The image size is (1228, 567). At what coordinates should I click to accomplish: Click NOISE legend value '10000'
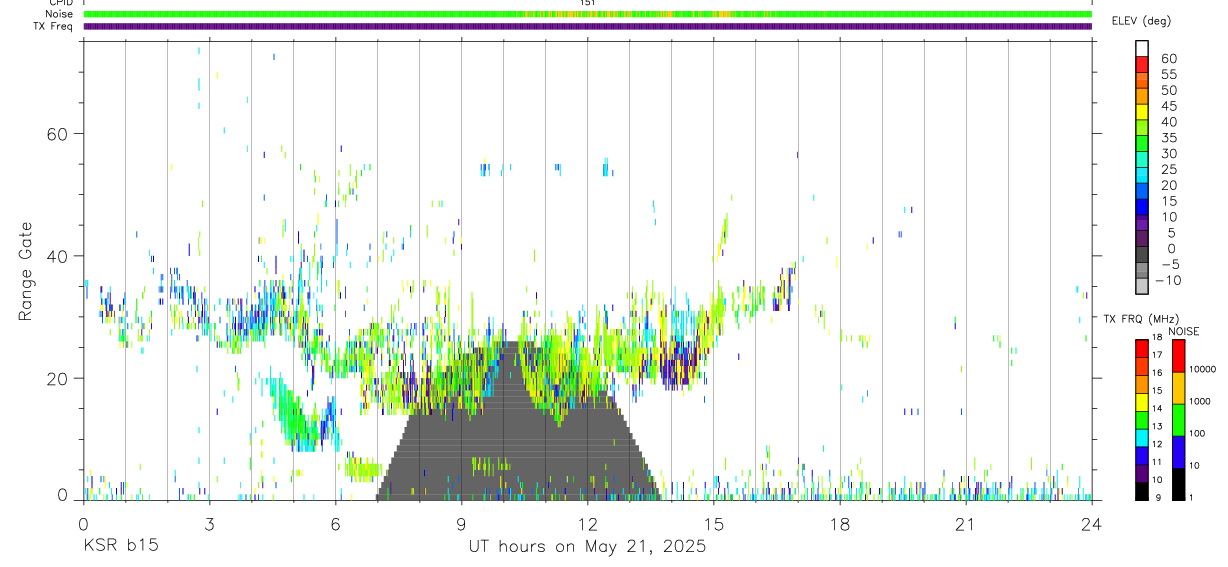(x=1203, y=369)
